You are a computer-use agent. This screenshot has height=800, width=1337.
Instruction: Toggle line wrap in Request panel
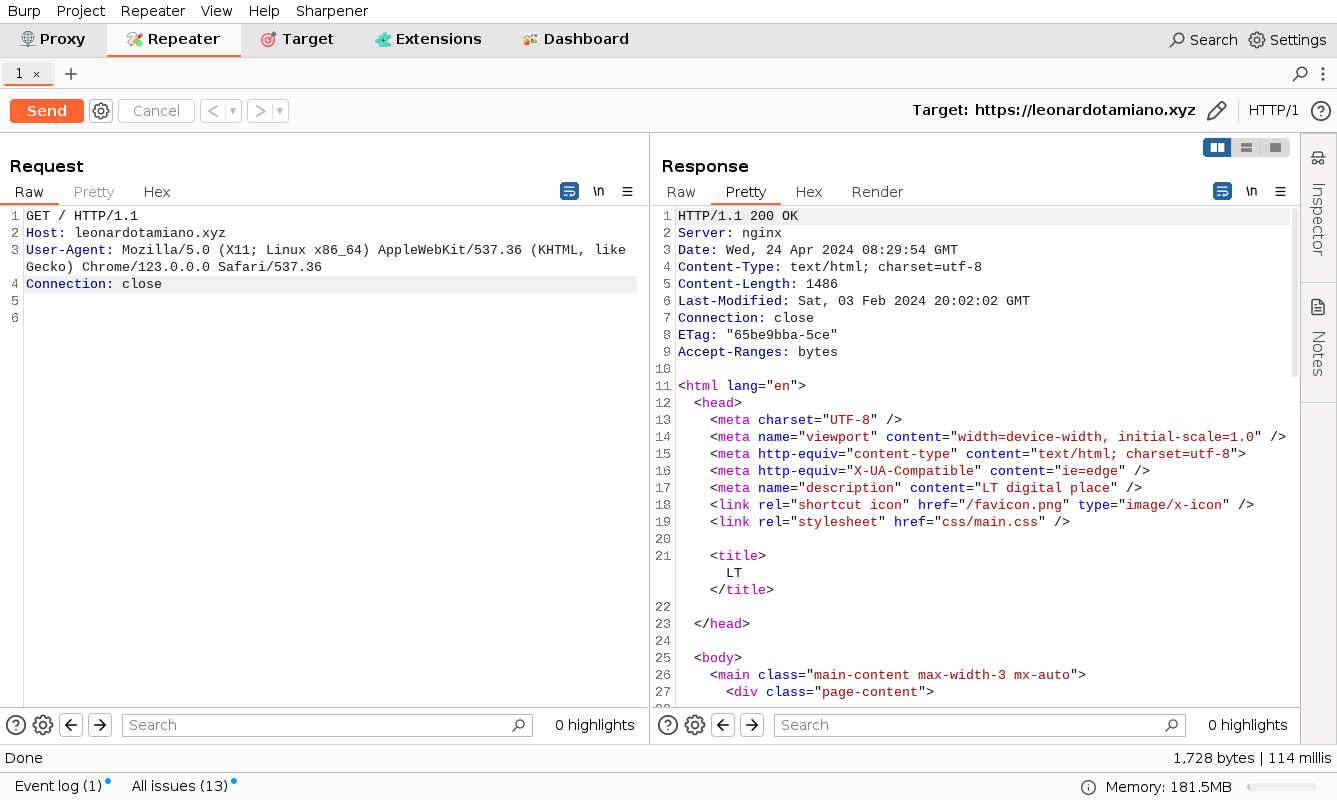pyautogui.click(x=569, y=191)
